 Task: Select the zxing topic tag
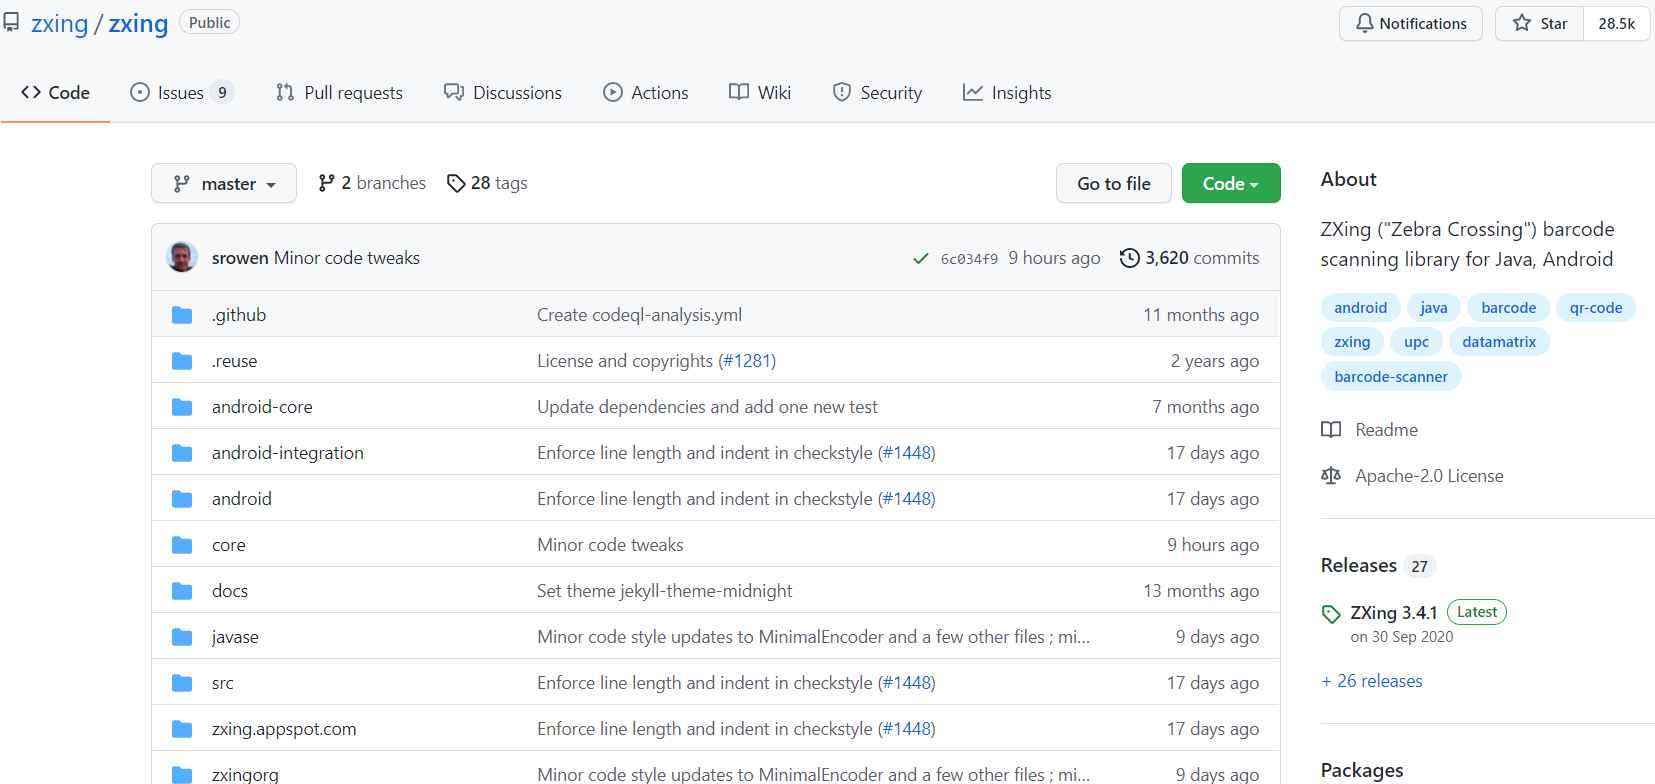pos(1352,342)
